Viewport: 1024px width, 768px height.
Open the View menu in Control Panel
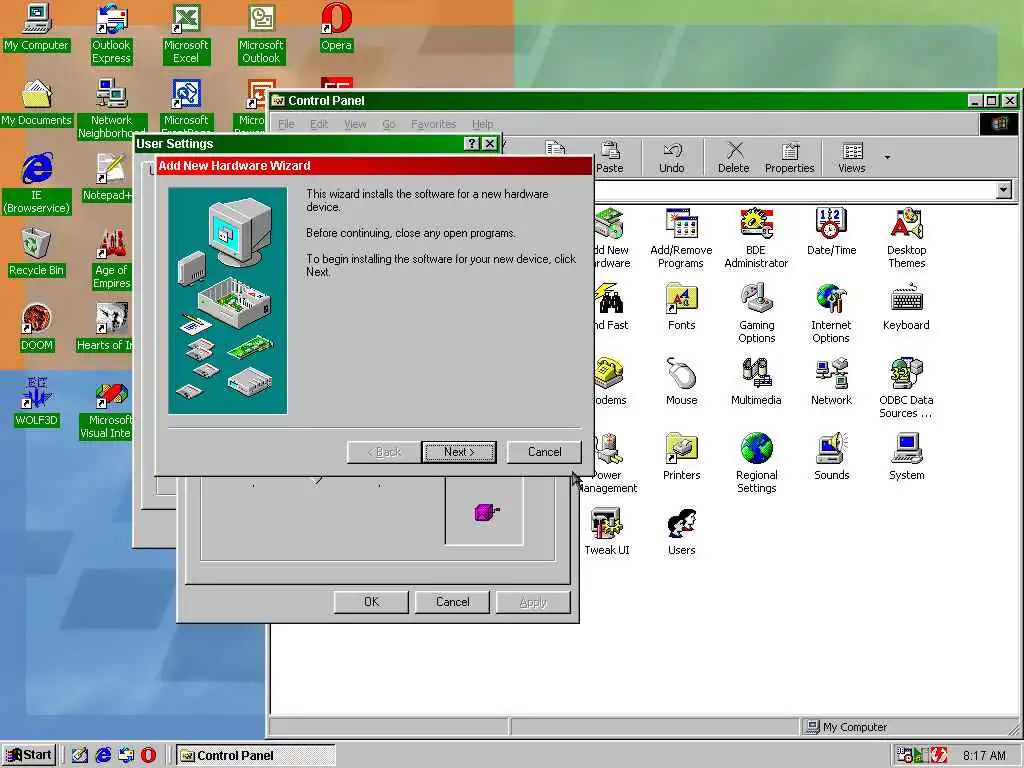[355, 124]
